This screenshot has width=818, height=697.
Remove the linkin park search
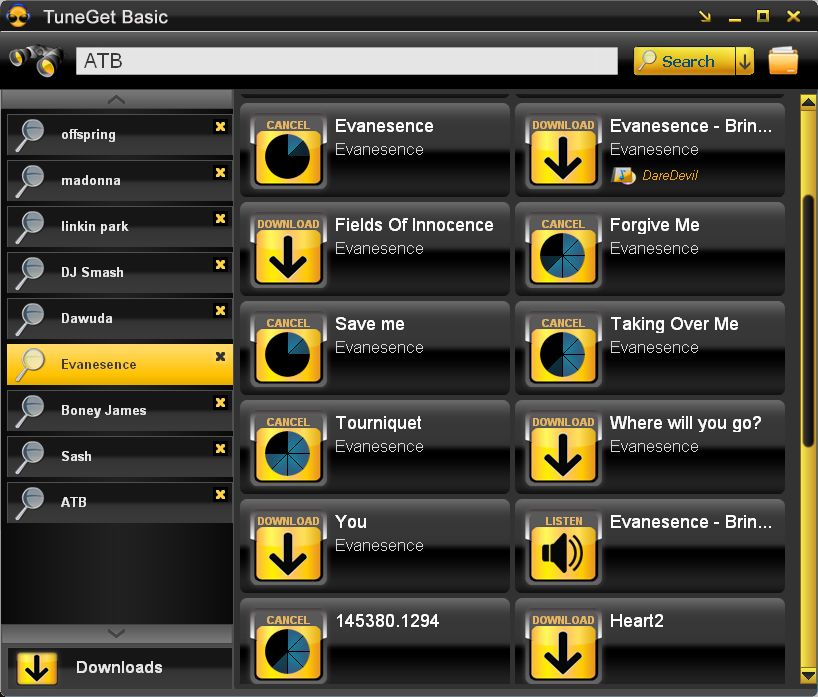pos(221,218)
